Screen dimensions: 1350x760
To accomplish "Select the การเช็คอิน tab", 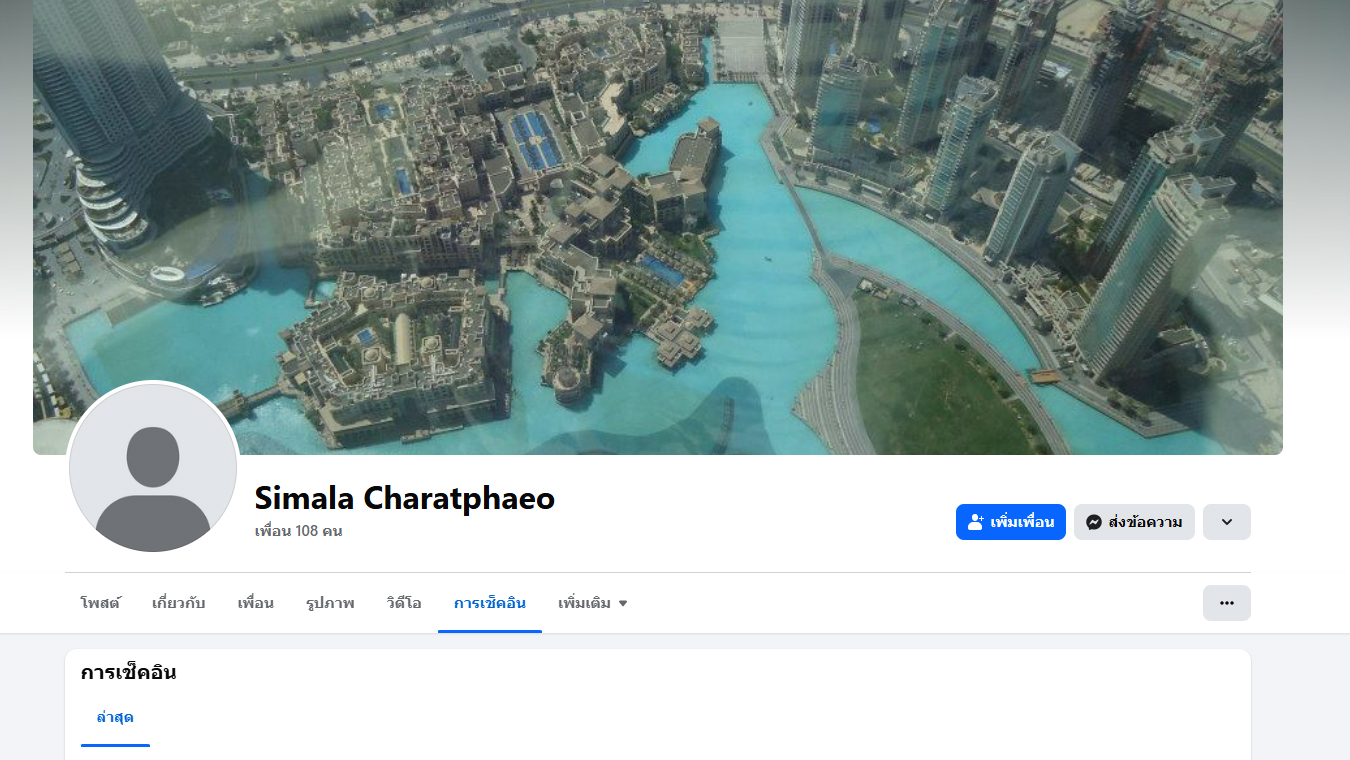I will click(x=490, y=603).
